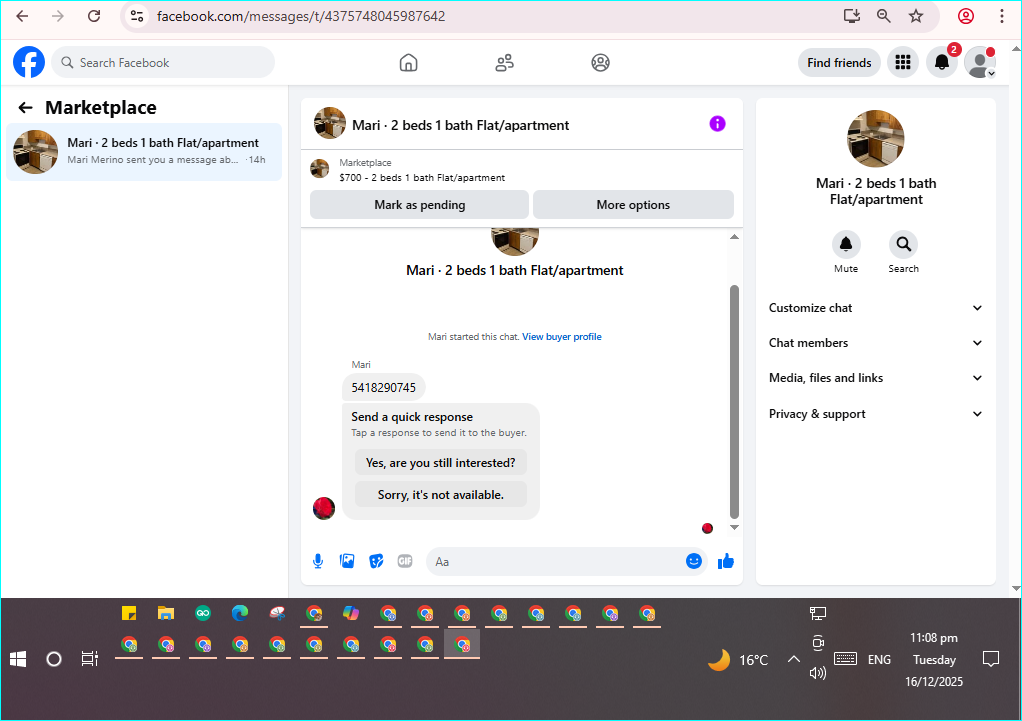This screenshot has height=721, width=1022.
Task: Click the browser address bar URL
Action: [301, 16]
